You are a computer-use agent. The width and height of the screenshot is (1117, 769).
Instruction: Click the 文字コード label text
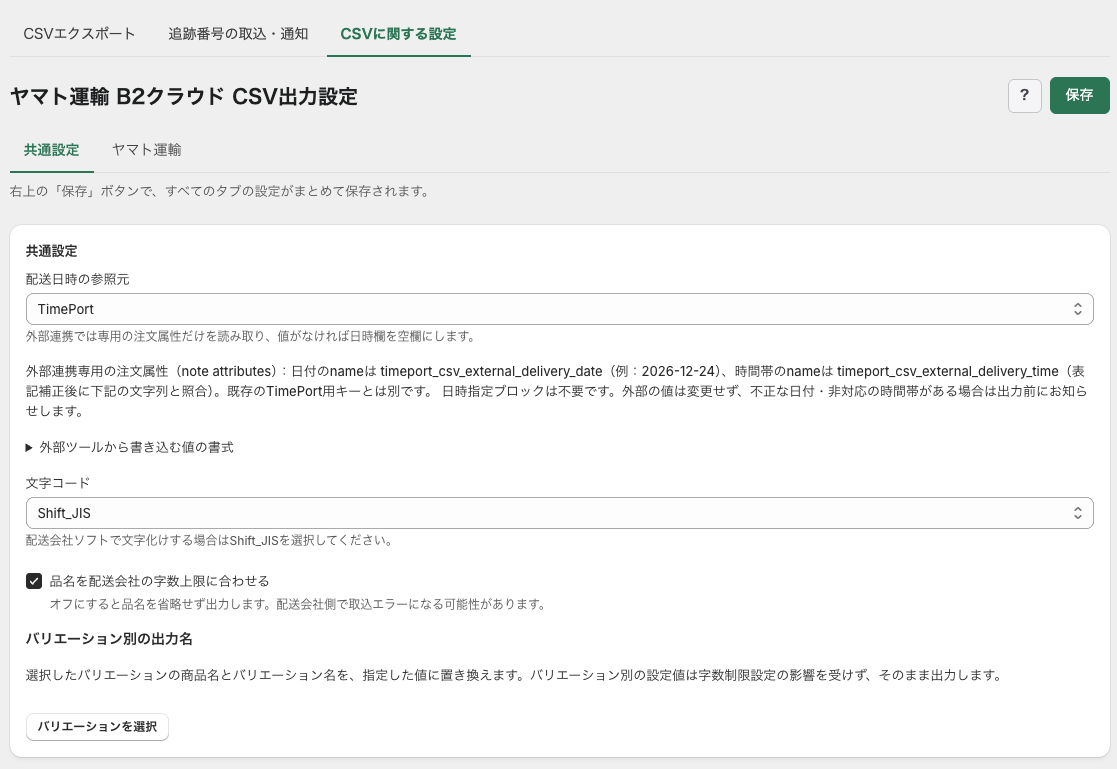(x=58, y=483)
